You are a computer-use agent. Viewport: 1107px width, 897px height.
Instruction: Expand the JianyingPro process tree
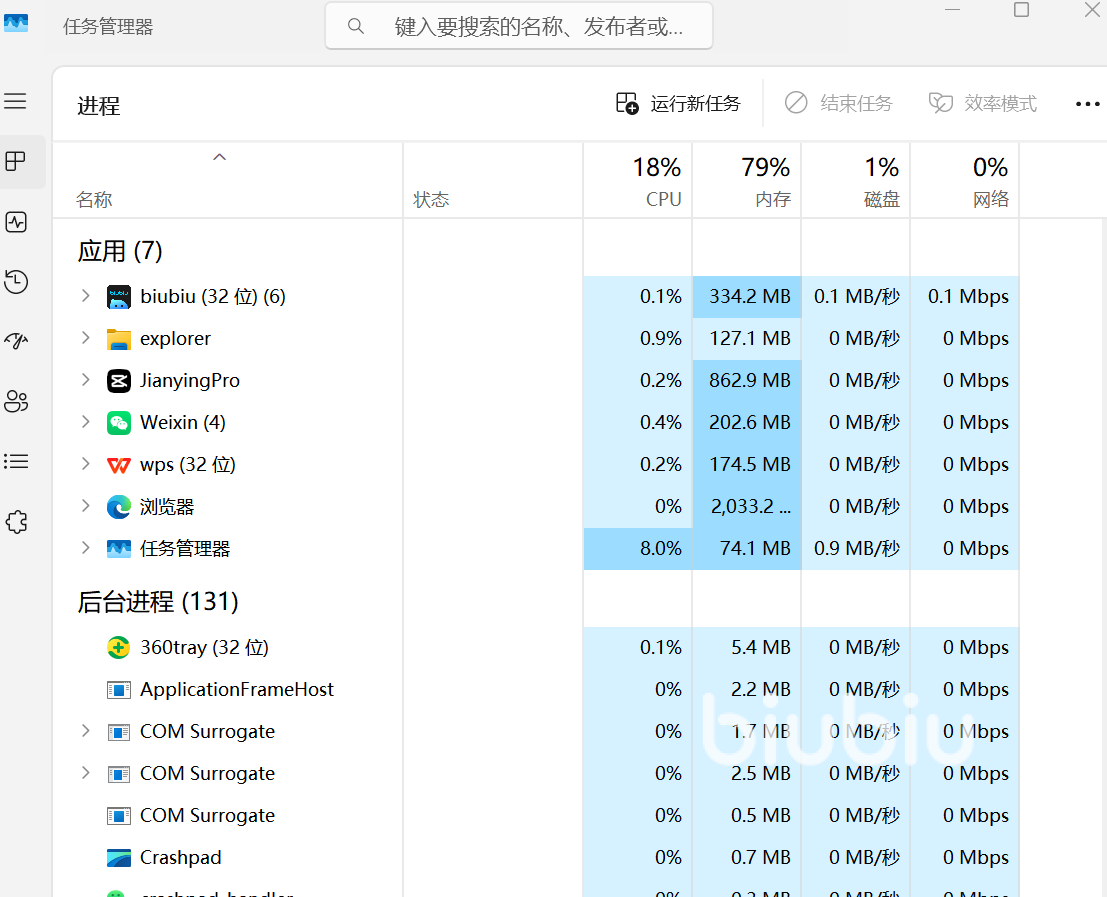[x=86, y=380]
